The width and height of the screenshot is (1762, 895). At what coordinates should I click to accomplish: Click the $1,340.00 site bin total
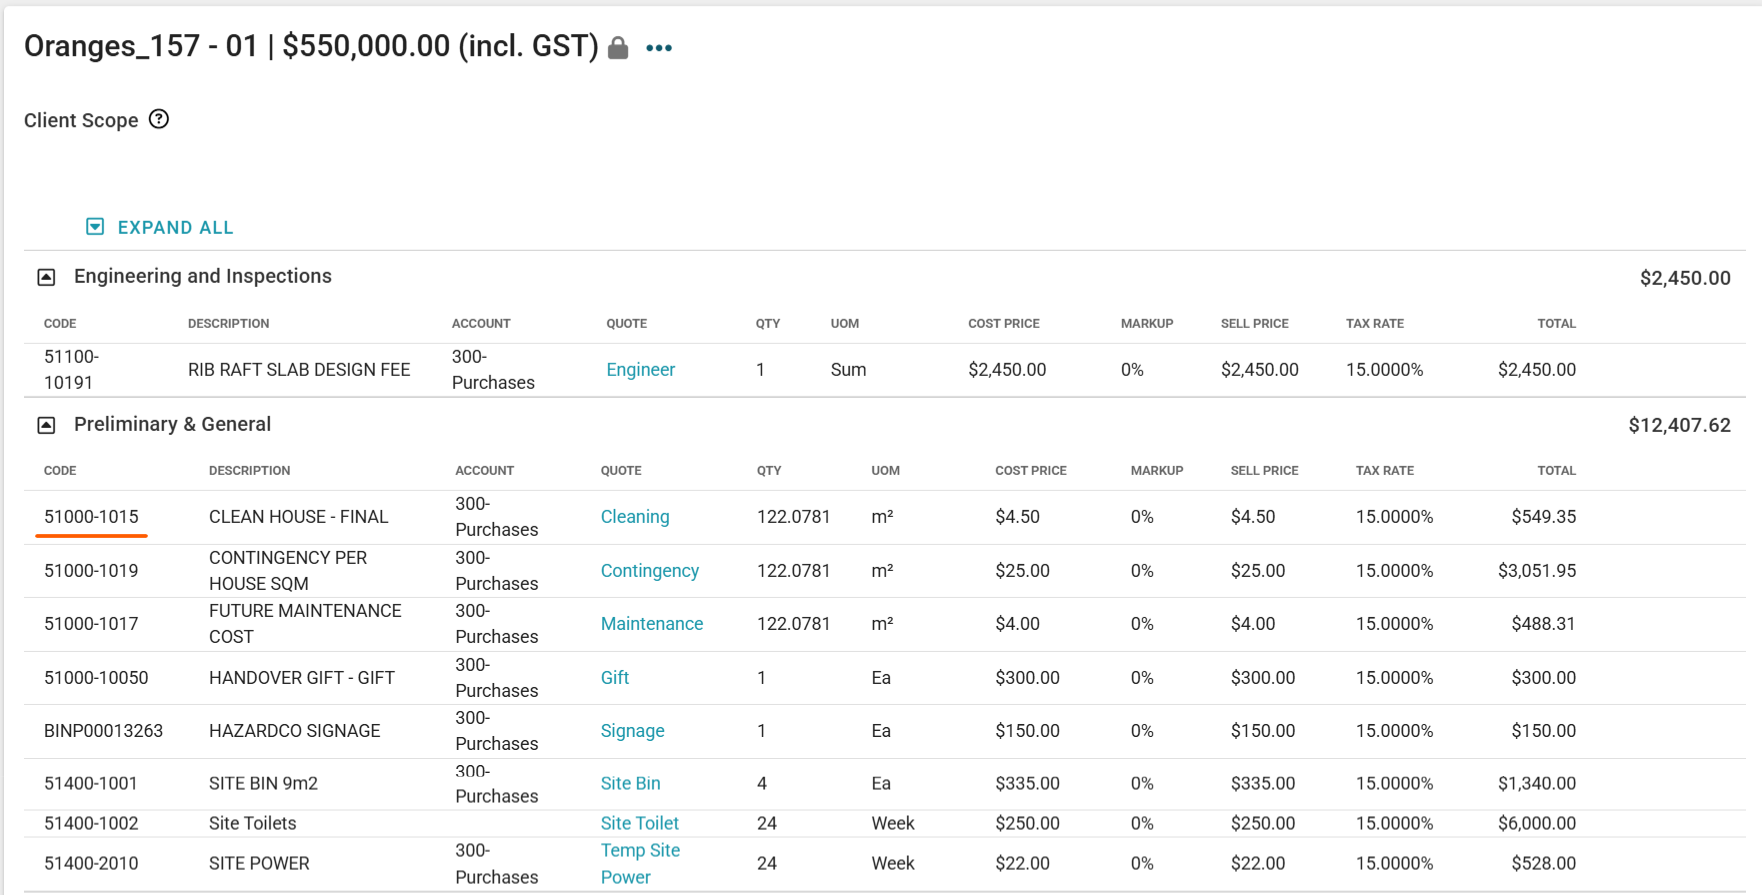[x=1537, y=783]
